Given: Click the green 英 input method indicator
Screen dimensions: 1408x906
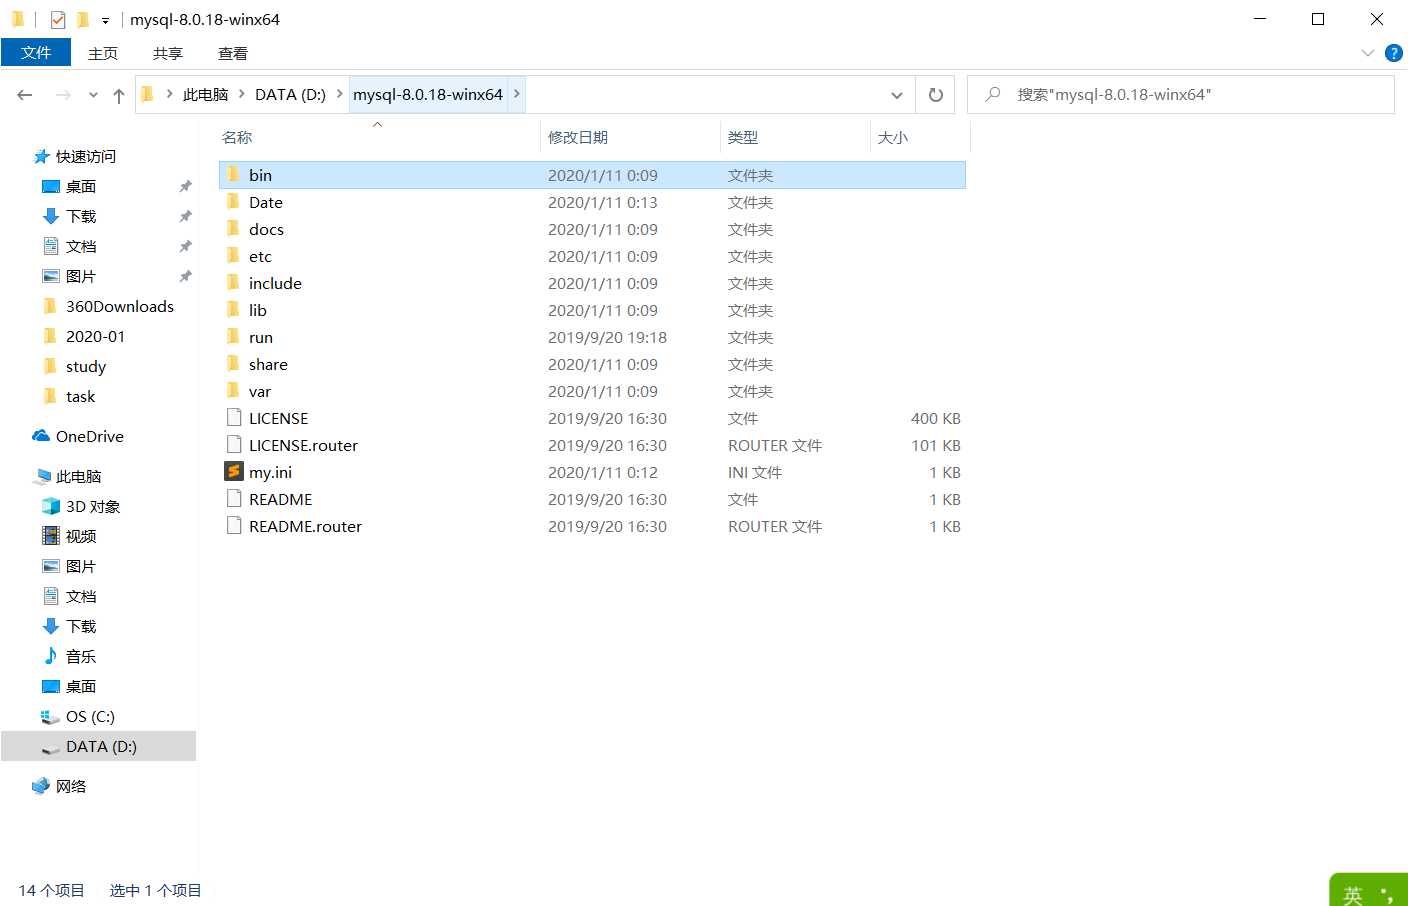Looking at the screenshot, I should pyautogui.click(x=1353, y=895).
